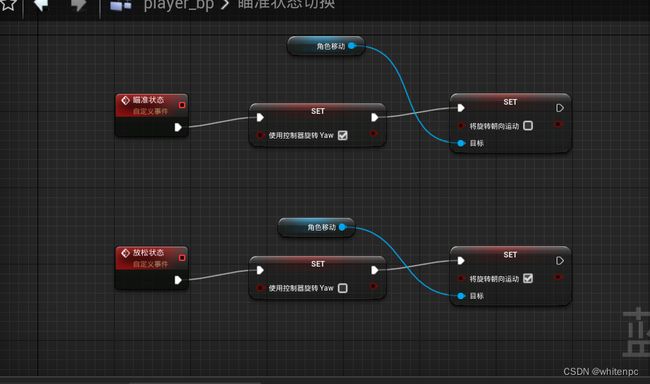The image size is (650, 384).
Task: Select the 放松状态 custom event node title
Action: [148, 253]
